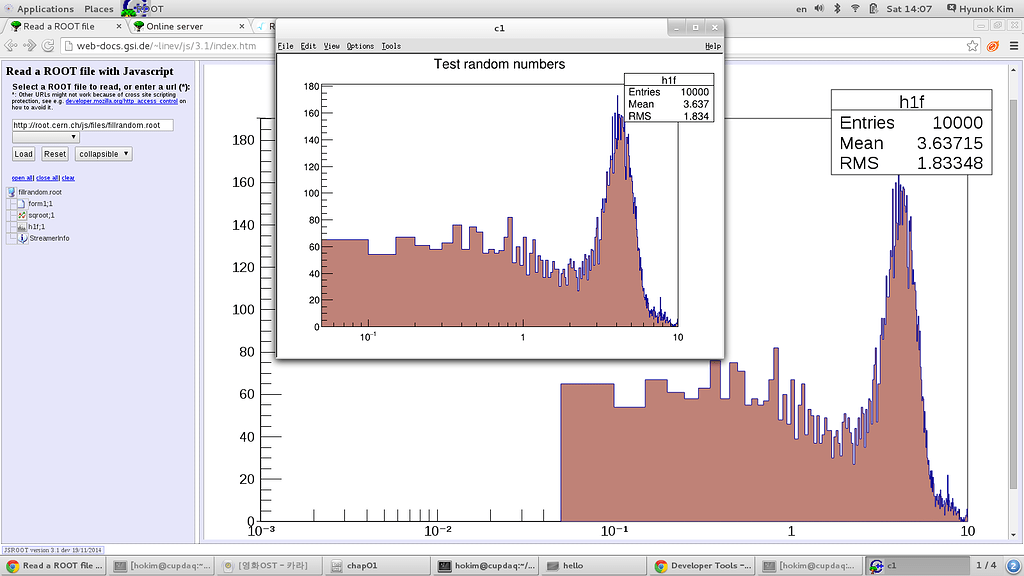Click the Reset button

55,153
